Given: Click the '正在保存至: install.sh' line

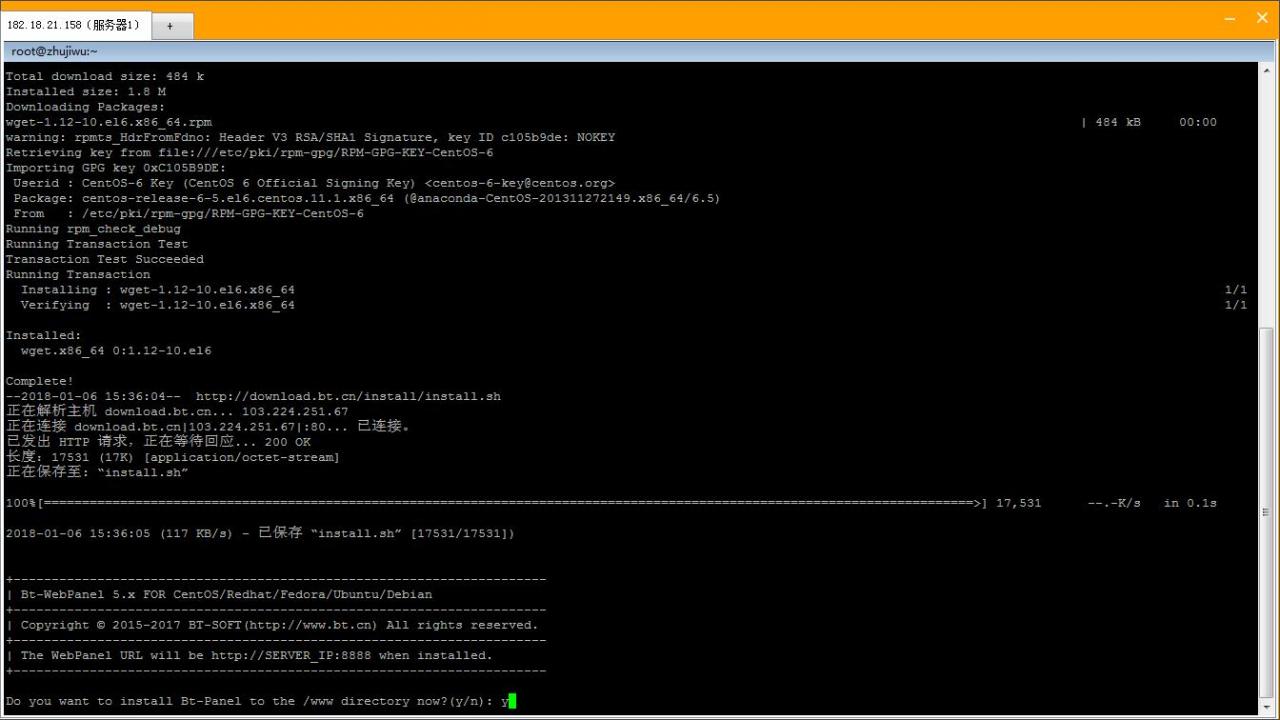Looking at the screenshot, I should pyautogui.click(x=97, y=473).
